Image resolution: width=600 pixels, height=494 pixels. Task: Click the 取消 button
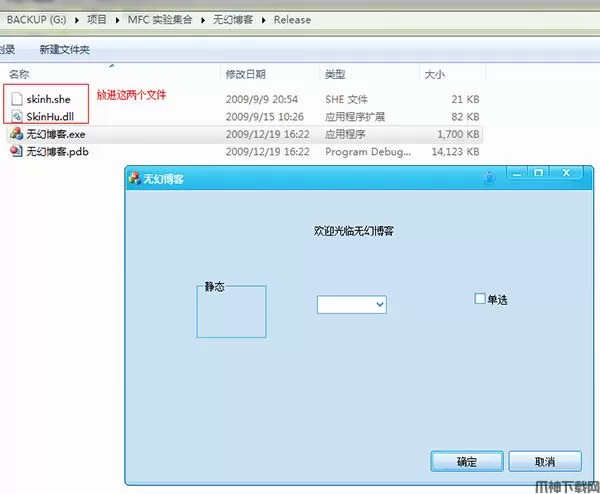tap(545, 461)
